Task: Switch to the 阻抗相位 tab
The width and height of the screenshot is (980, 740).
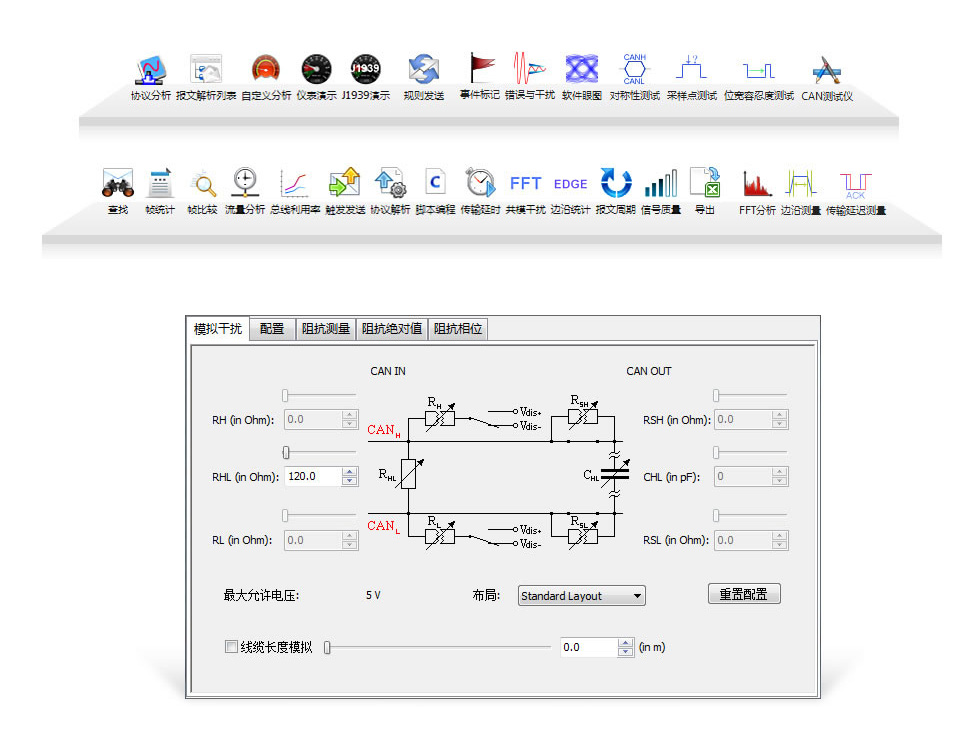Action: point(458,329)
